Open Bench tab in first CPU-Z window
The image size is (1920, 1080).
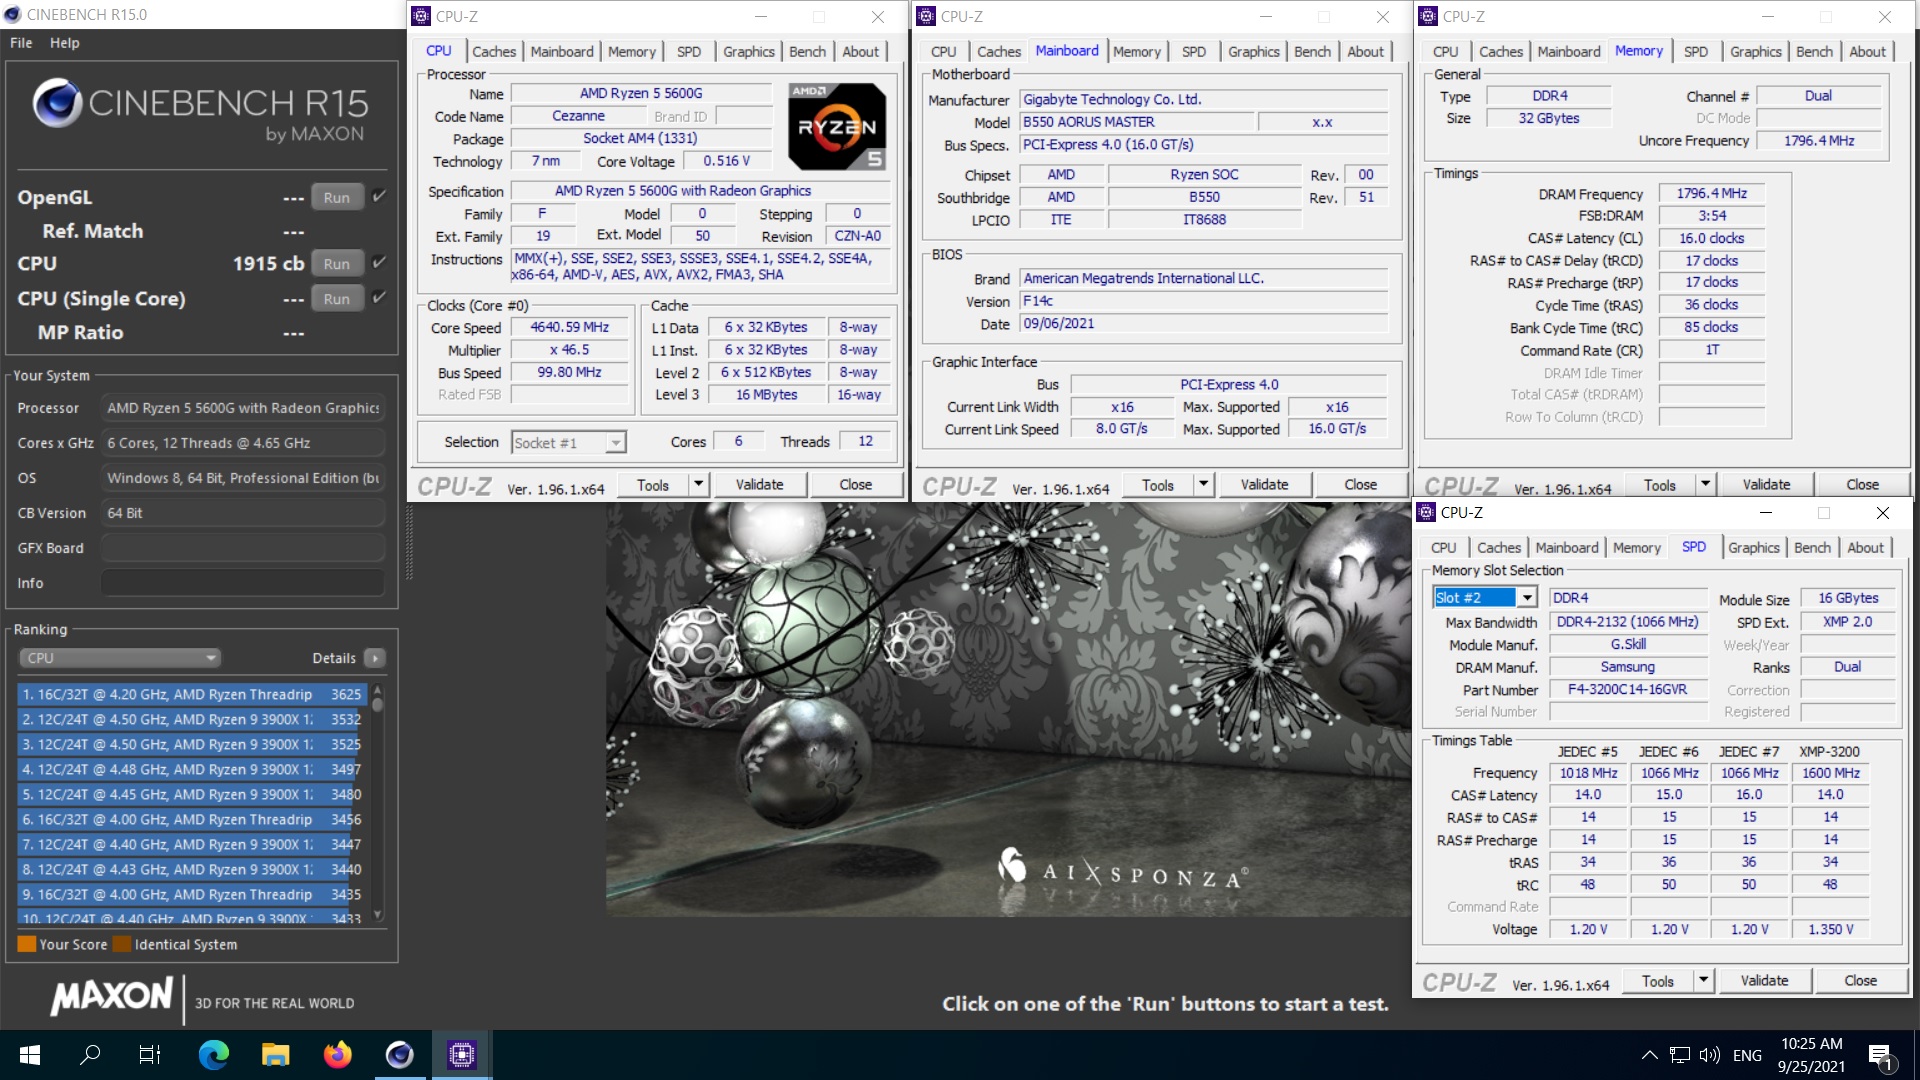click(x=808, y=51)
